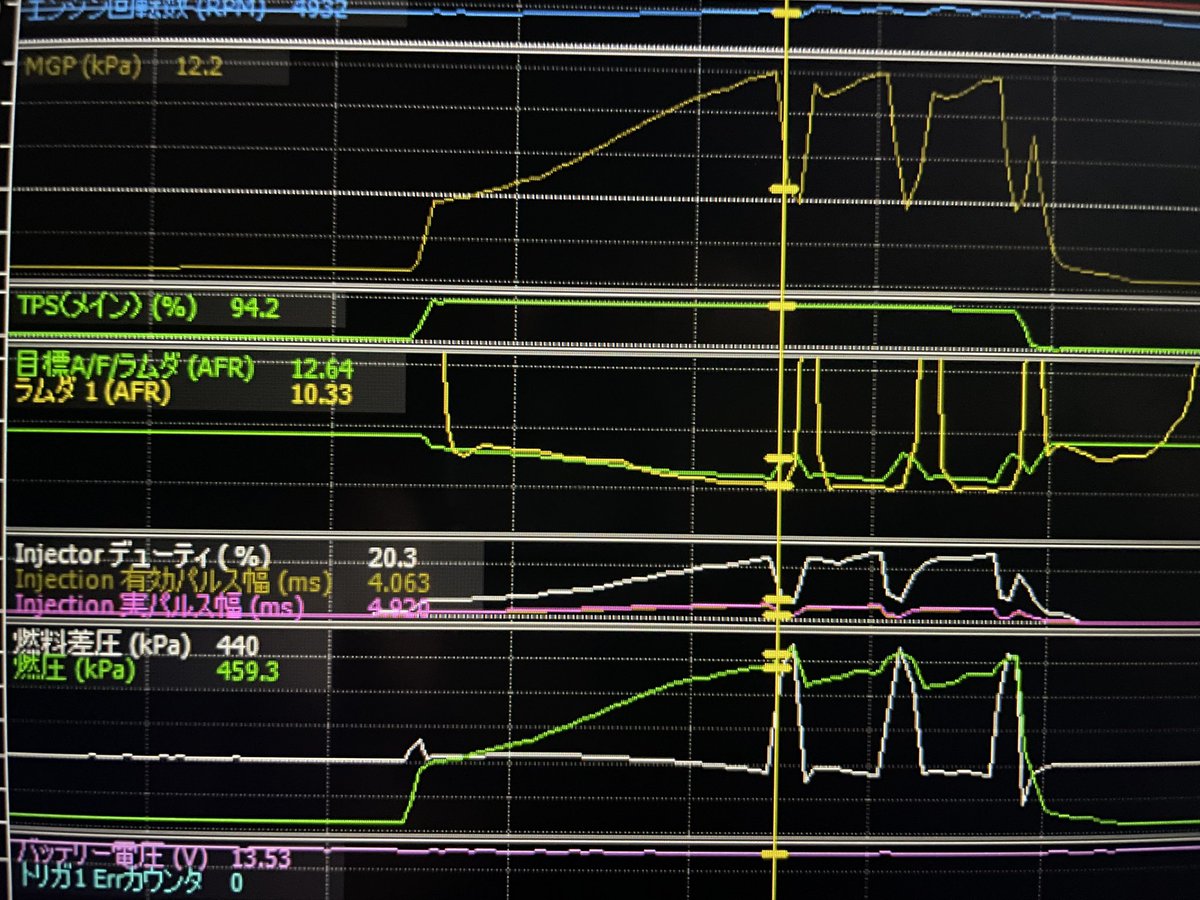Click the effective pulse width value 4.063
This screenshot has height=900, width=1200.
pyautogui.click(x=398, y=584)
